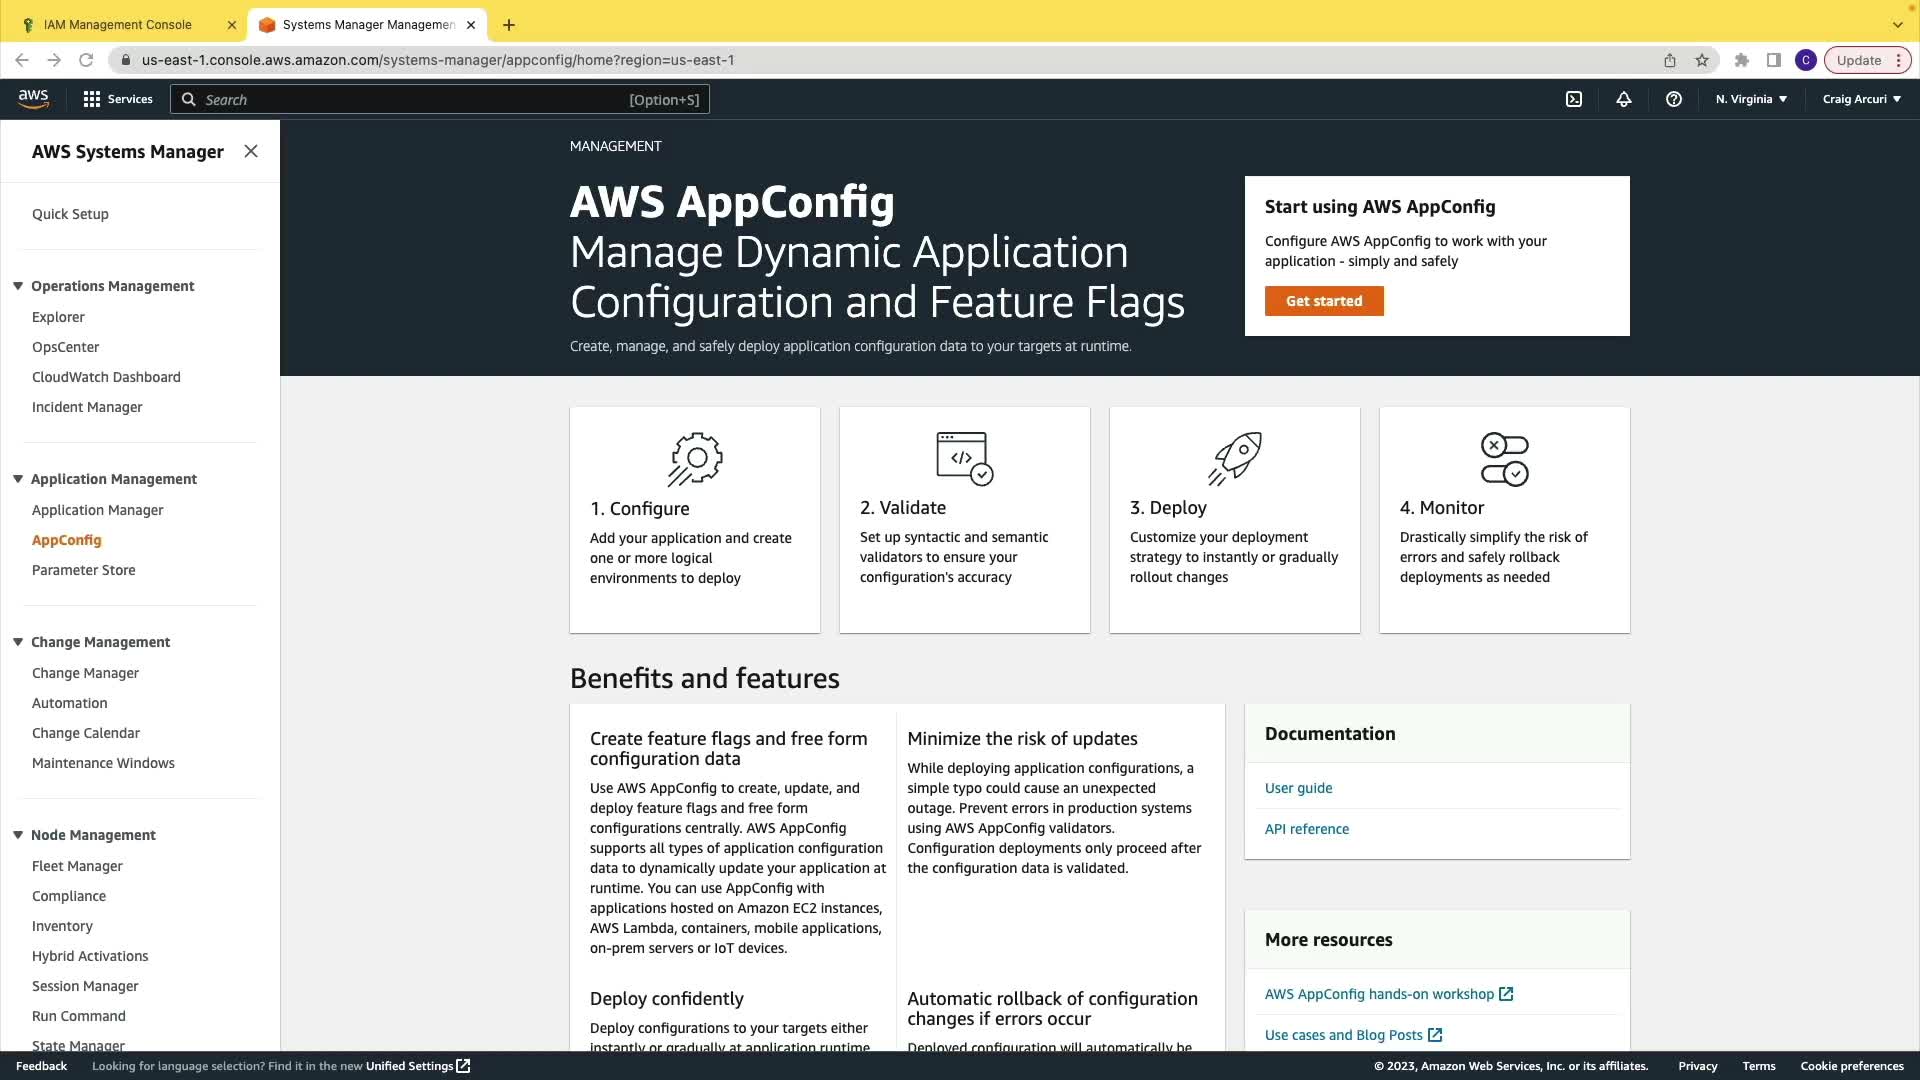Image resolution: width=1920 pixels, height=1080 pixels.
Task: Open the AWS AppConfig hands-on workshop link
Action: coord(1379,994)
